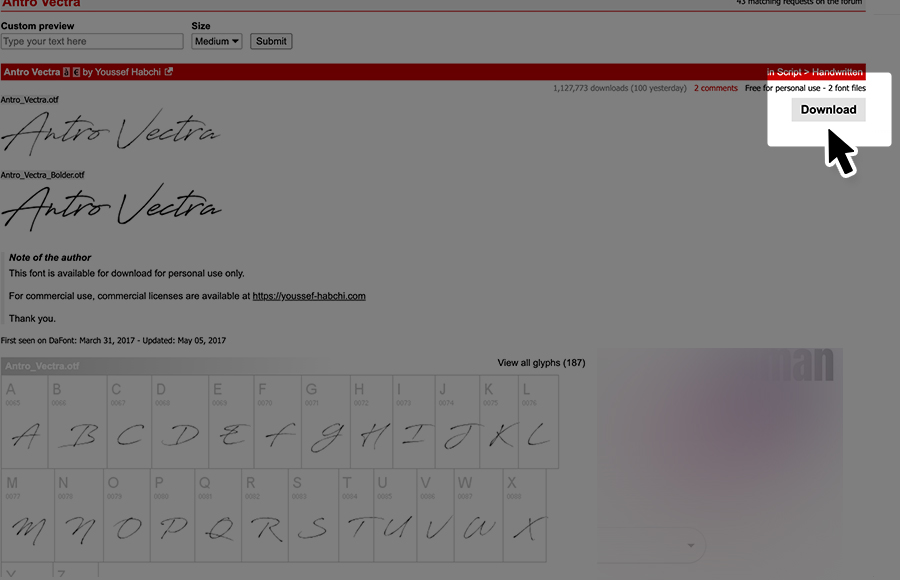Visit the youssef-habchi.com license link
This screenshot has height=580, width=900.
309,296
